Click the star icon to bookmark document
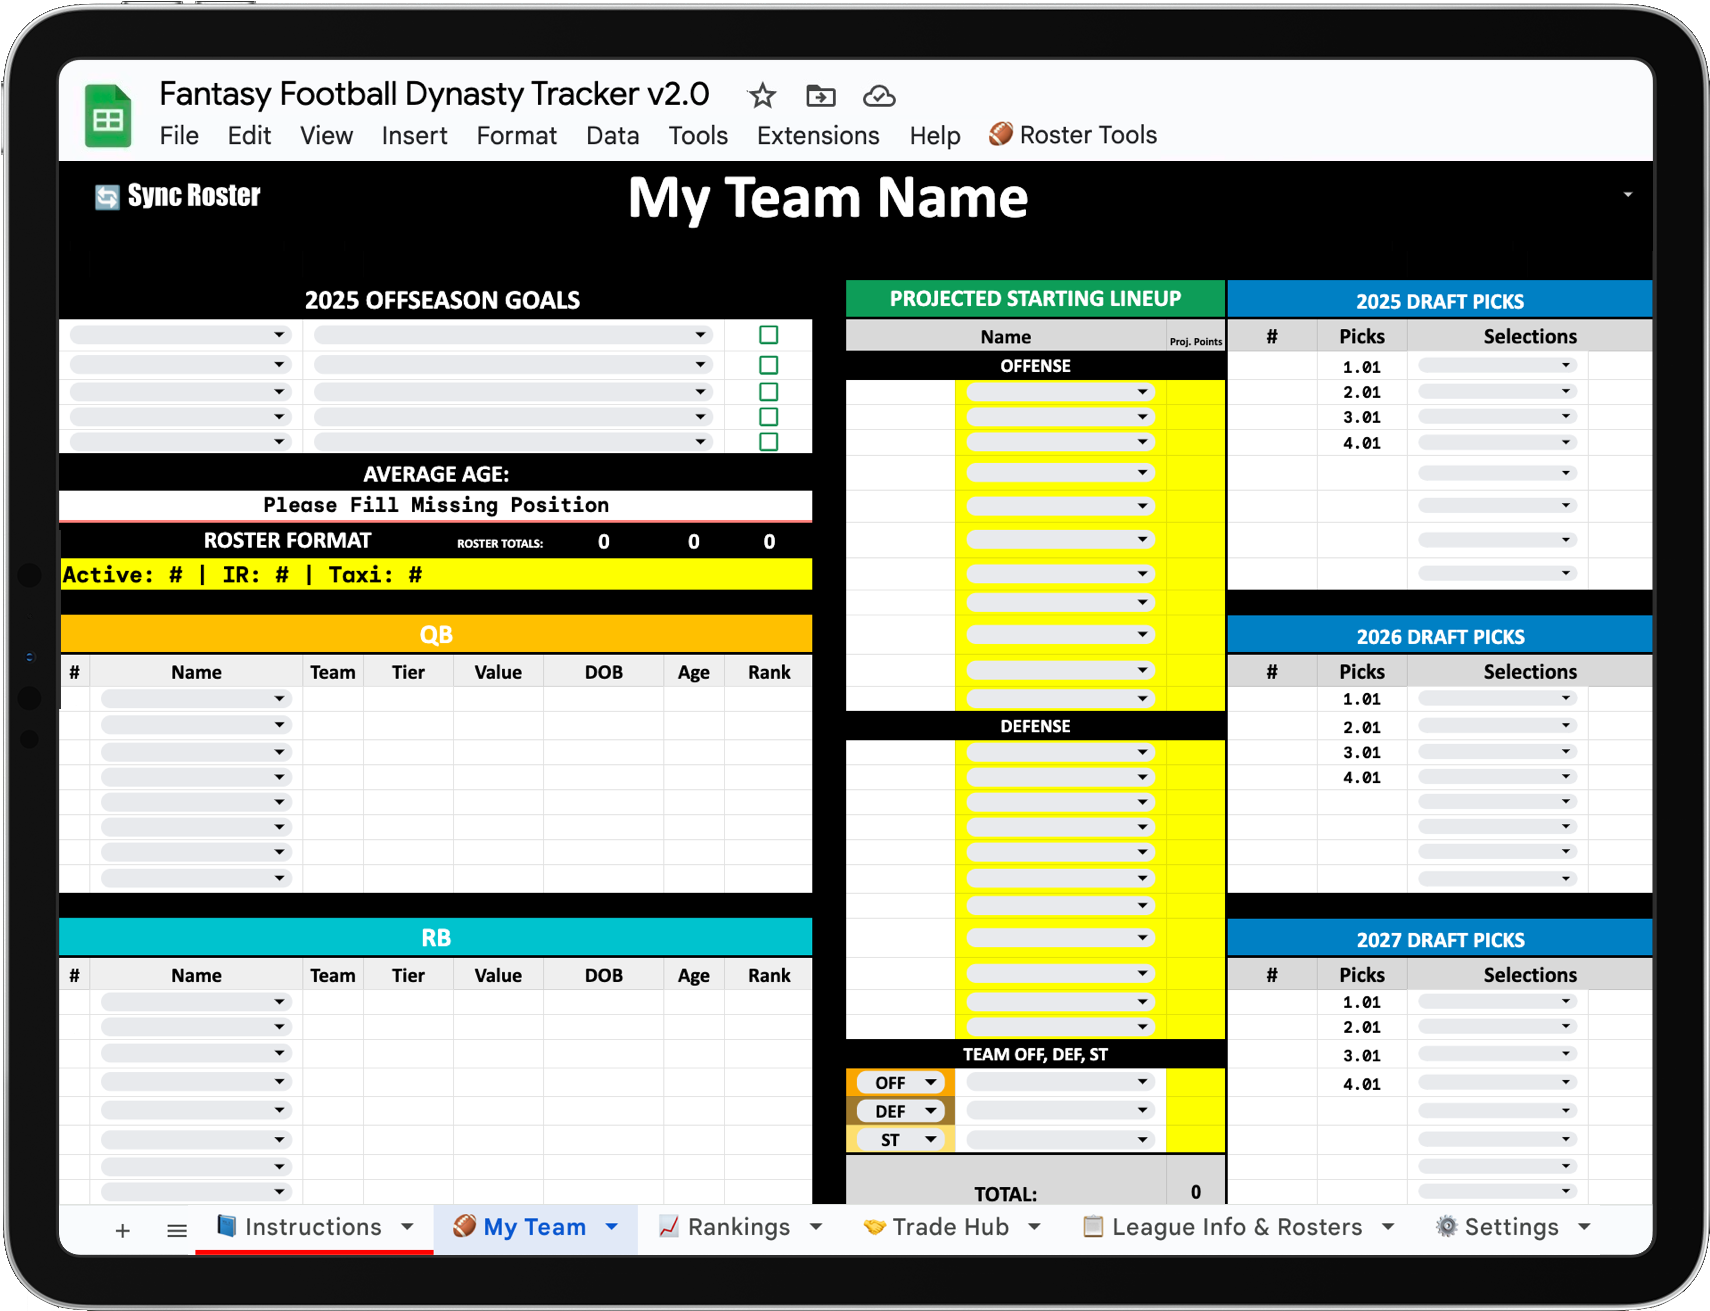The height and width of the screenshot is (1311, 1710). (x=762, y=96)
